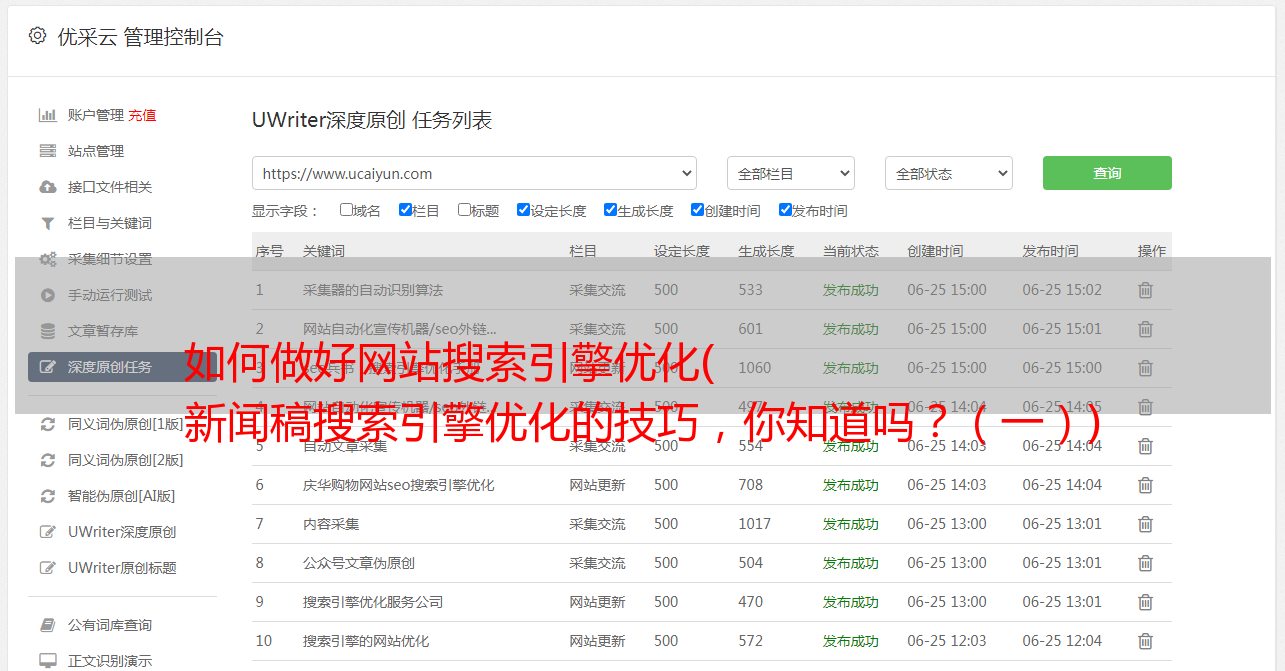Uncheck the 生成长度 display field checkbox
This screenshot has width=1285, height=671.
[x=610, y=210]
